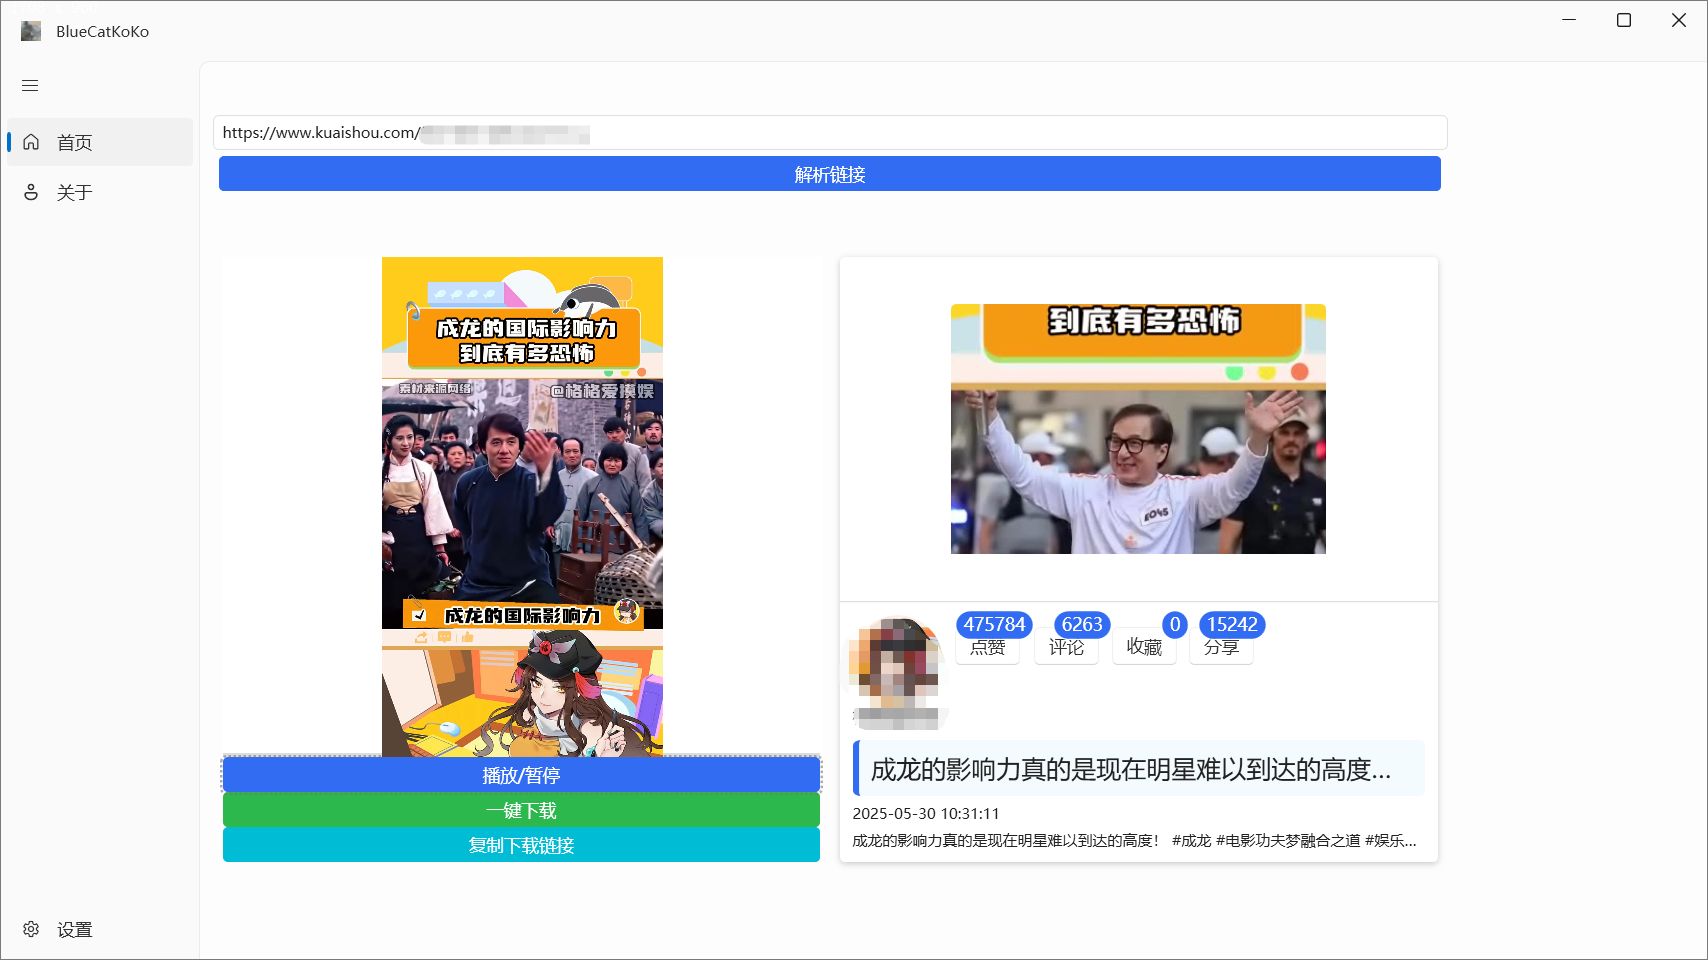
Task: Click the person icon beside 关于
Action: click(x=31, y=192)
